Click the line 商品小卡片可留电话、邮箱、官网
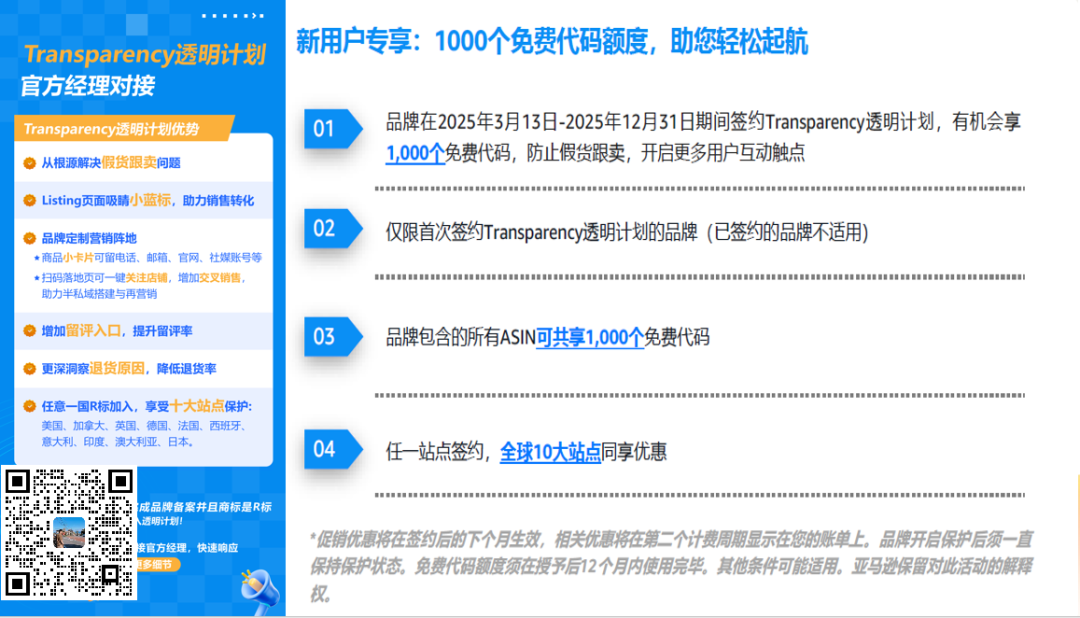1080x618 pixels. 147,258
